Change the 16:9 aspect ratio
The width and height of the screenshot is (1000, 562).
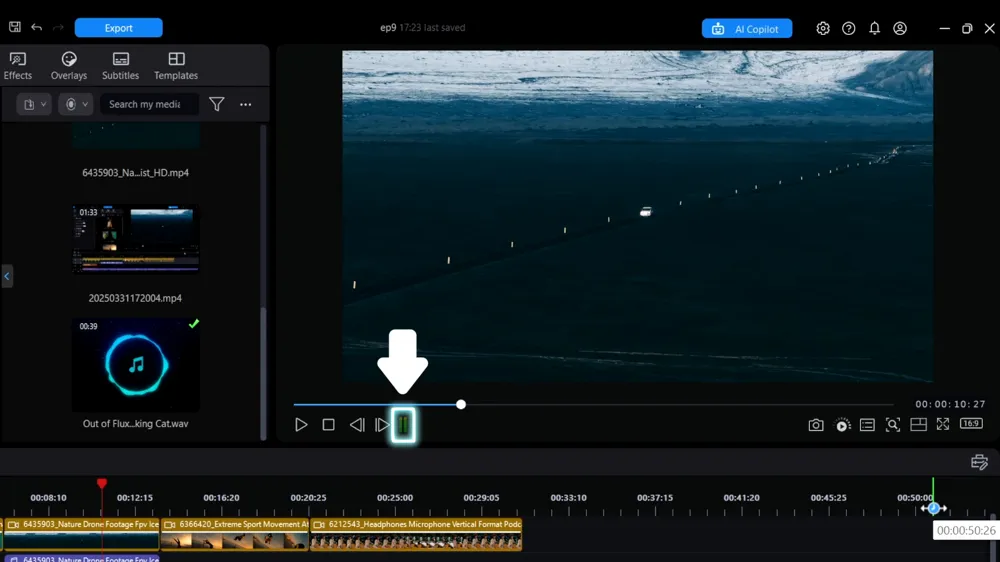971,424
